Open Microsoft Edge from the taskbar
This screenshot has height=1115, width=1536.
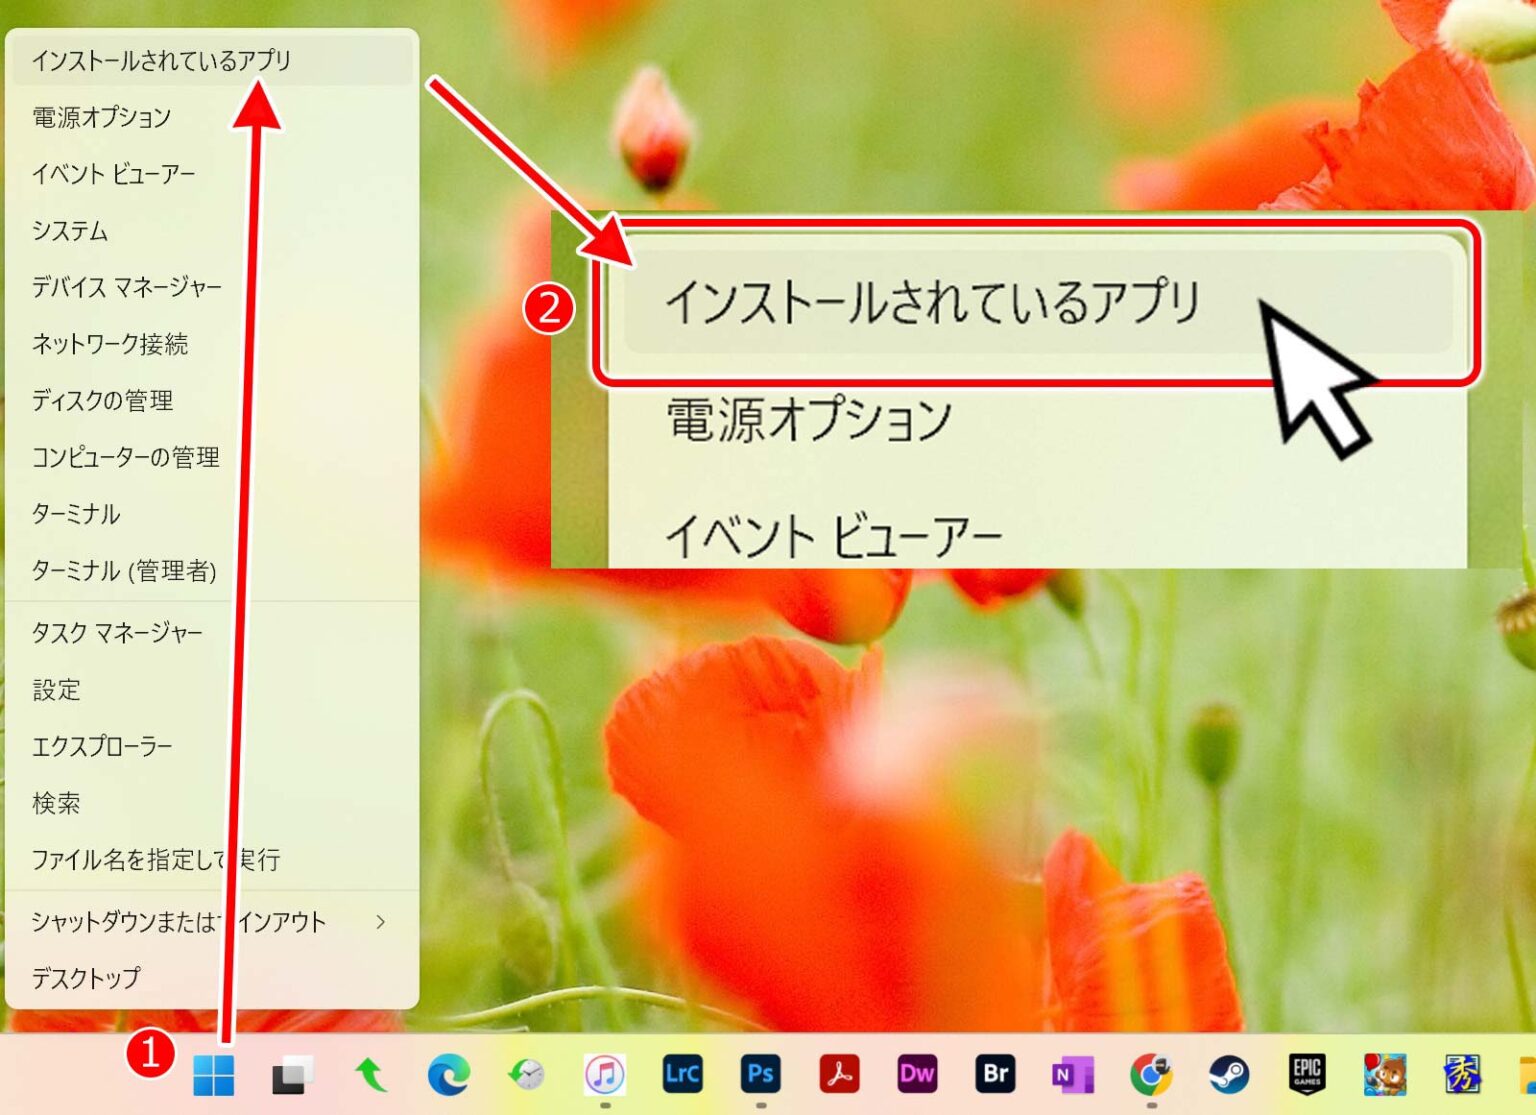coord(449,1075)
